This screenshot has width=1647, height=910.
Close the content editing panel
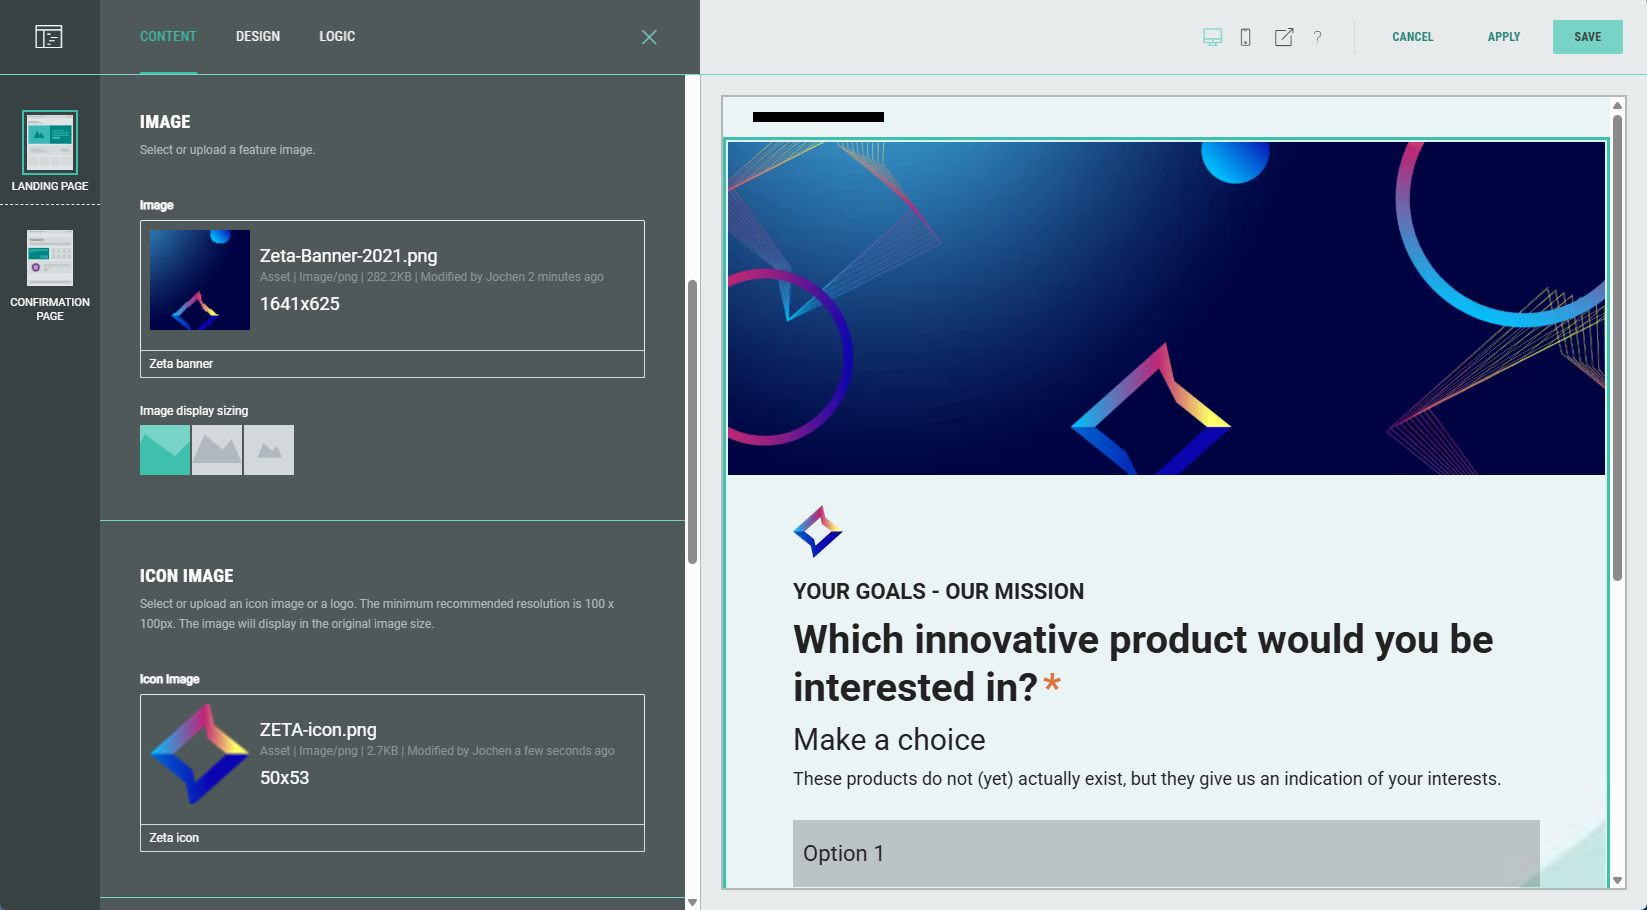coord(649,37)
